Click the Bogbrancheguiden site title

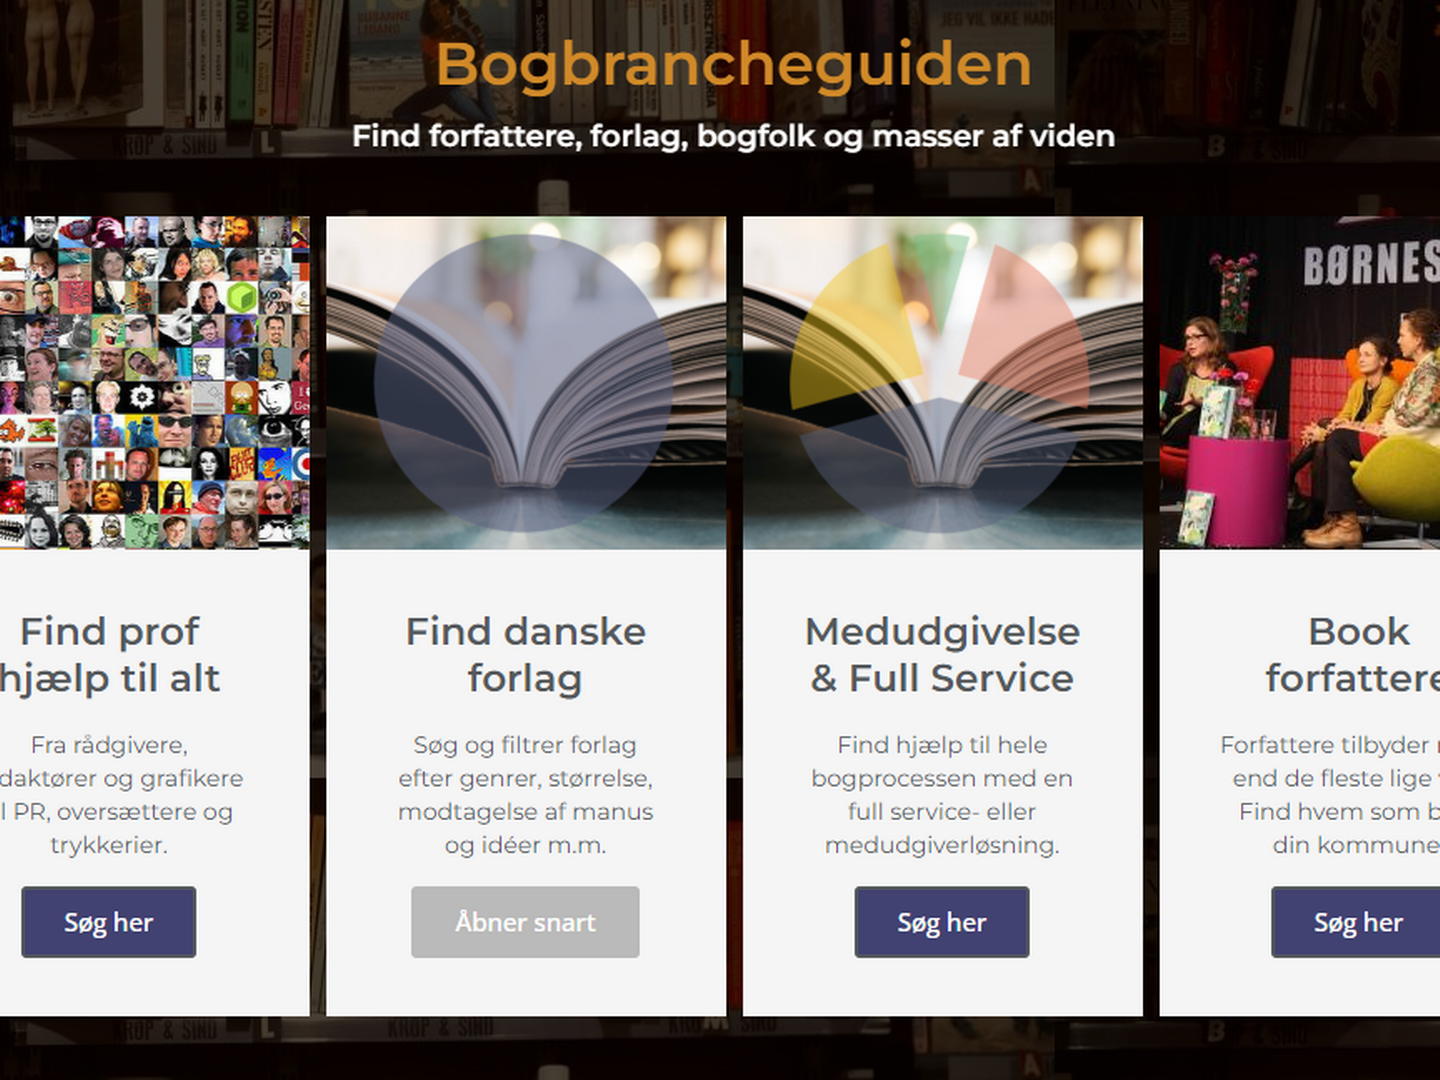click(733, 64)
